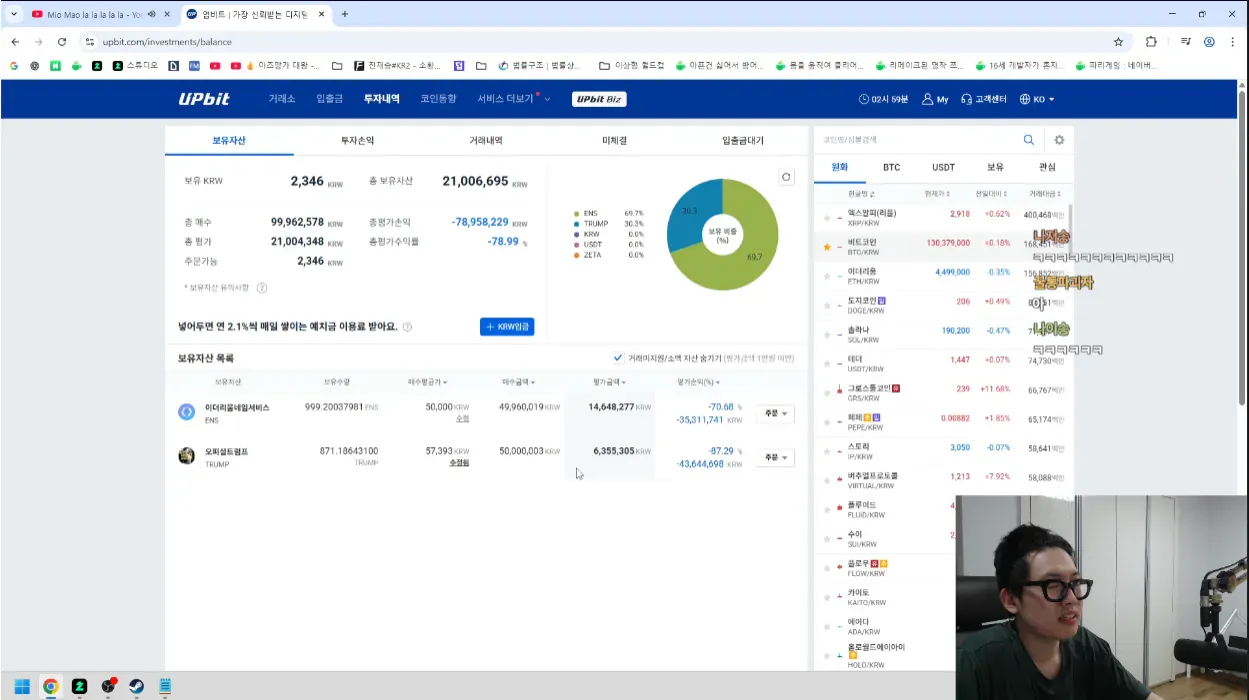
Task: Click the 오피셜트럼프 TRUMP coin icon
Action: (186, 456)
